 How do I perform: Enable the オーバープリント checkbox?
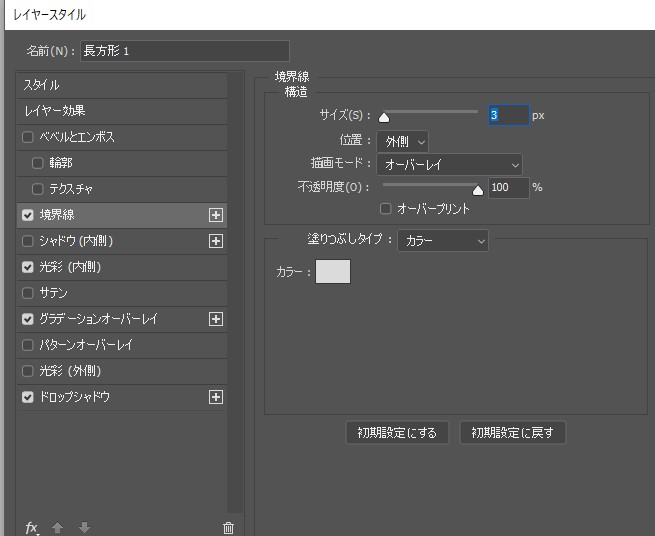click(386, 209)
